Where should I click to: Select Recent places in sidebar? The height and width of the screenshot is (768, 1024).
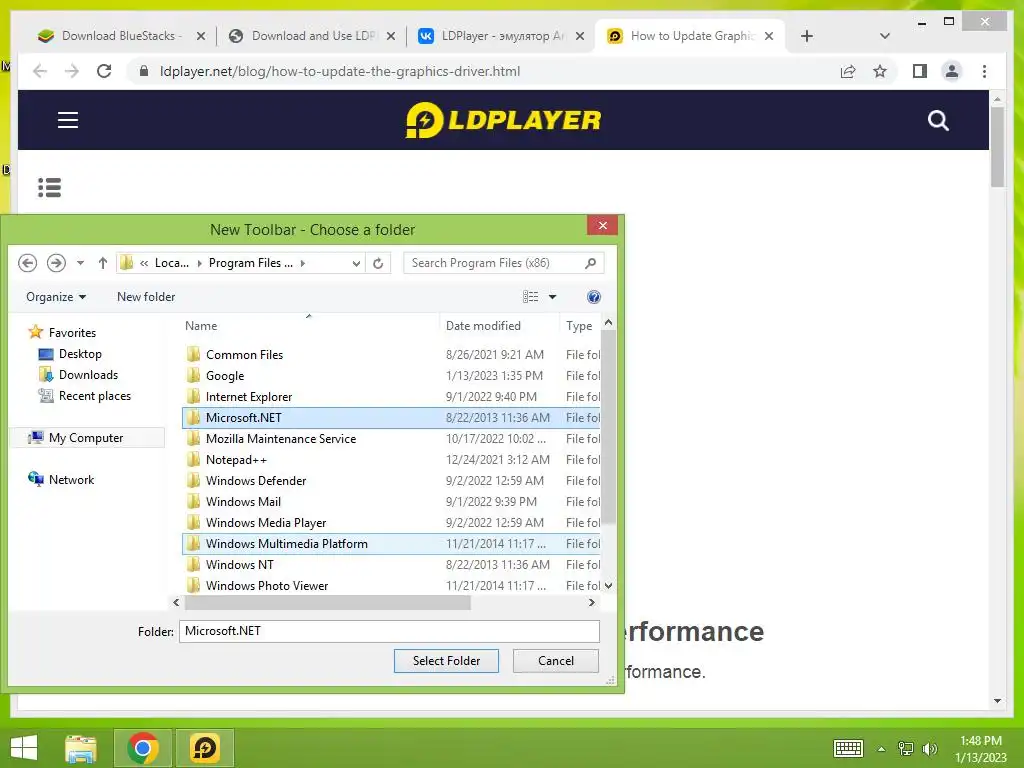[x=95, y=396]
